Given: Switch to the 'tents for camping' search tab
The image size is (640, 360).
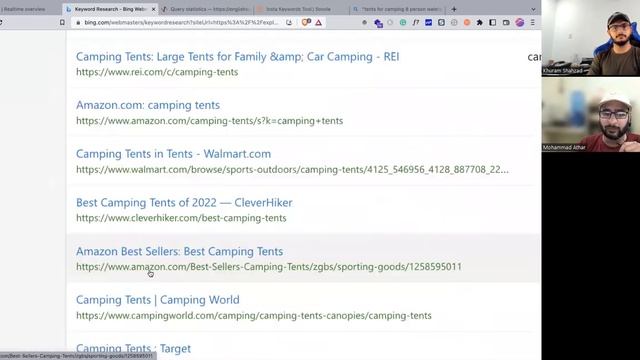Looking at the screenshot, I should click(x=398, y=9).
